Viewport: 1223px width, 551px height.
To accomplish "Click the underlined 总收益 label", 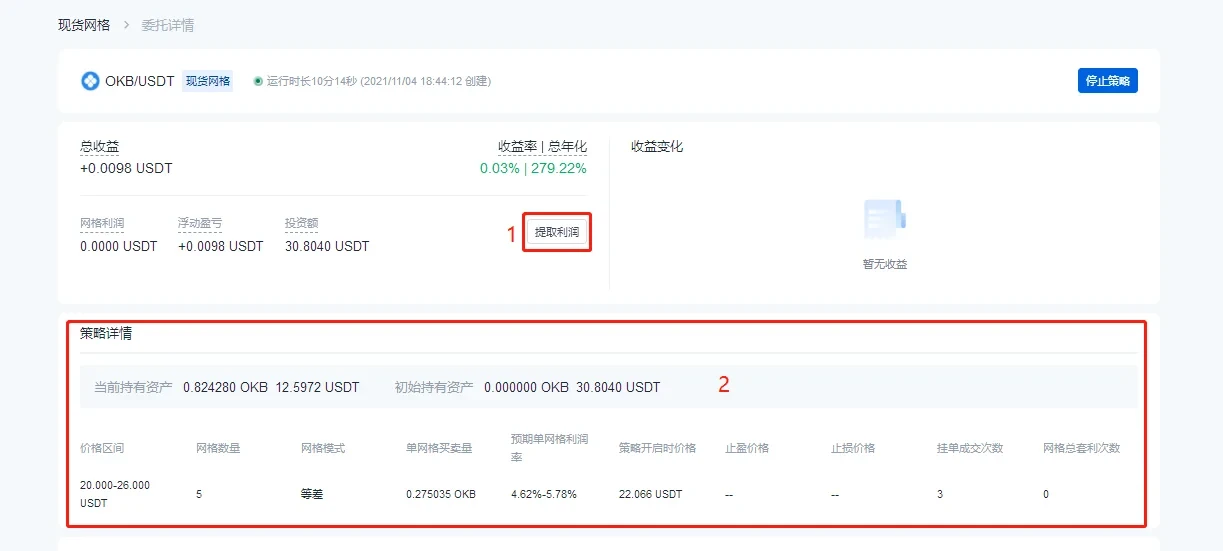I will point(99,147).
